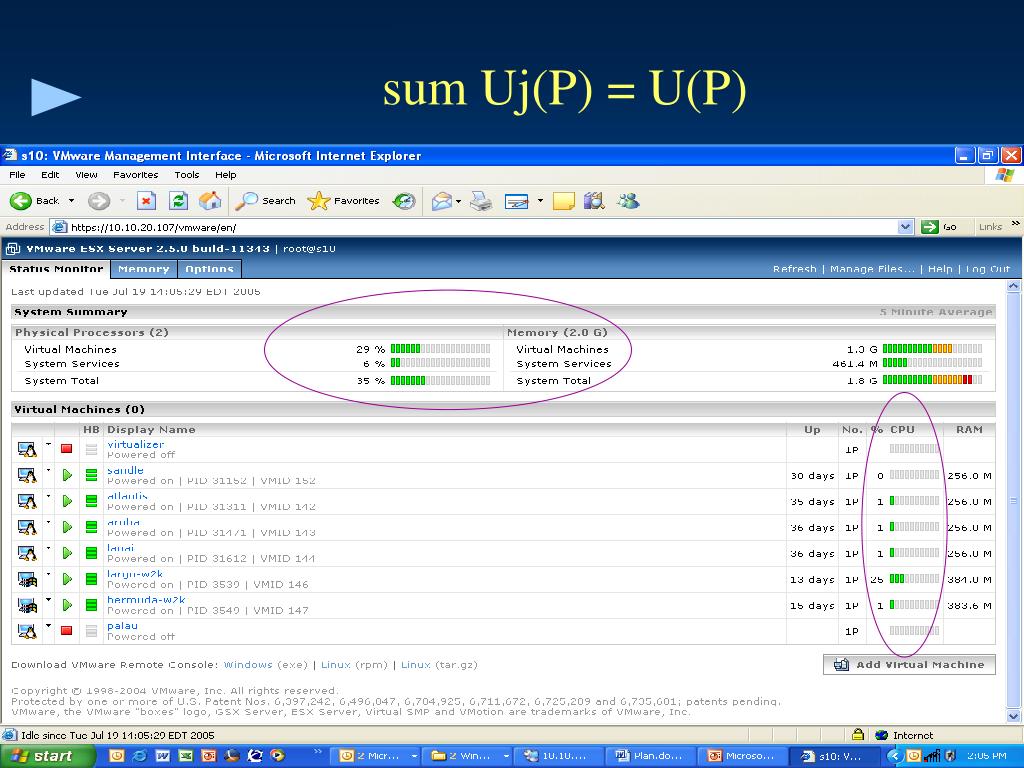Click the green Go arrow button

(x=929, y=227)
